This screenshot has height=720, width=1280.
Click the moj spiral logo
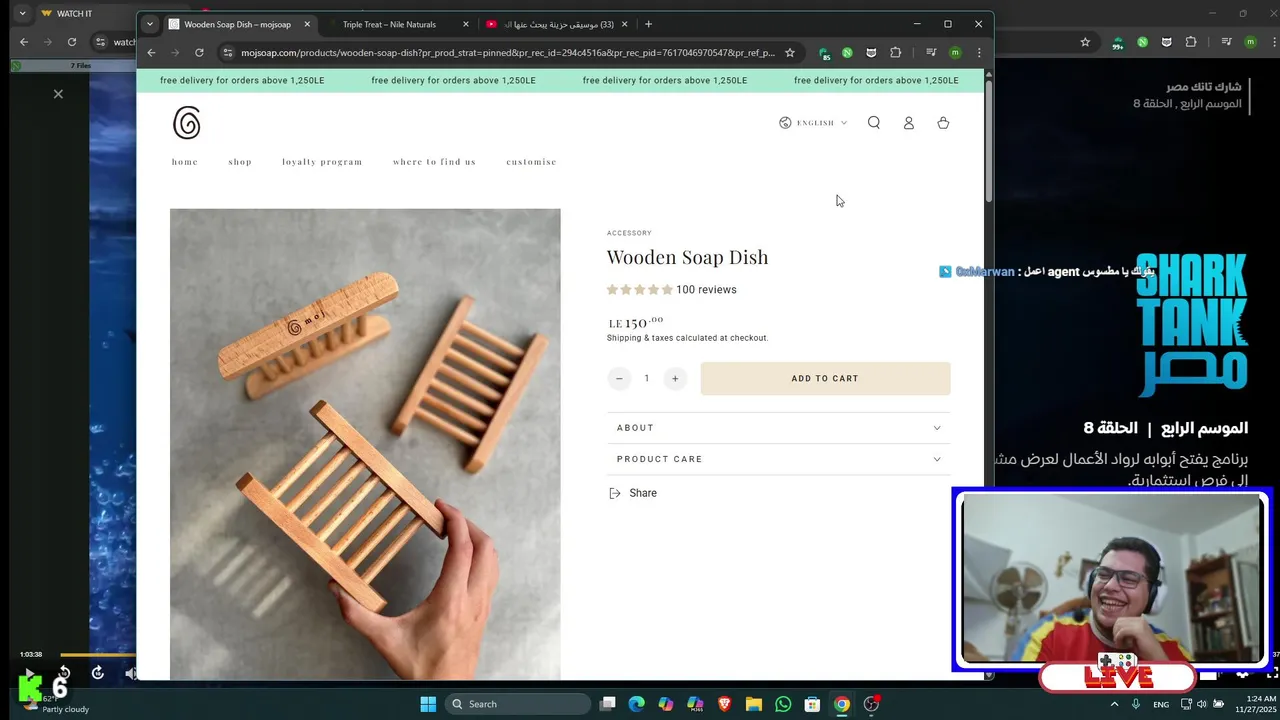(x=187, y=123)
